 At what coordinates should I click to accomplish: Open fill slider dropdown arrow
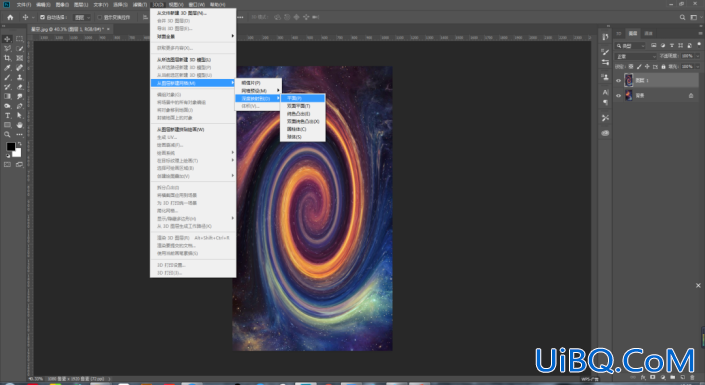pos(698,67)
